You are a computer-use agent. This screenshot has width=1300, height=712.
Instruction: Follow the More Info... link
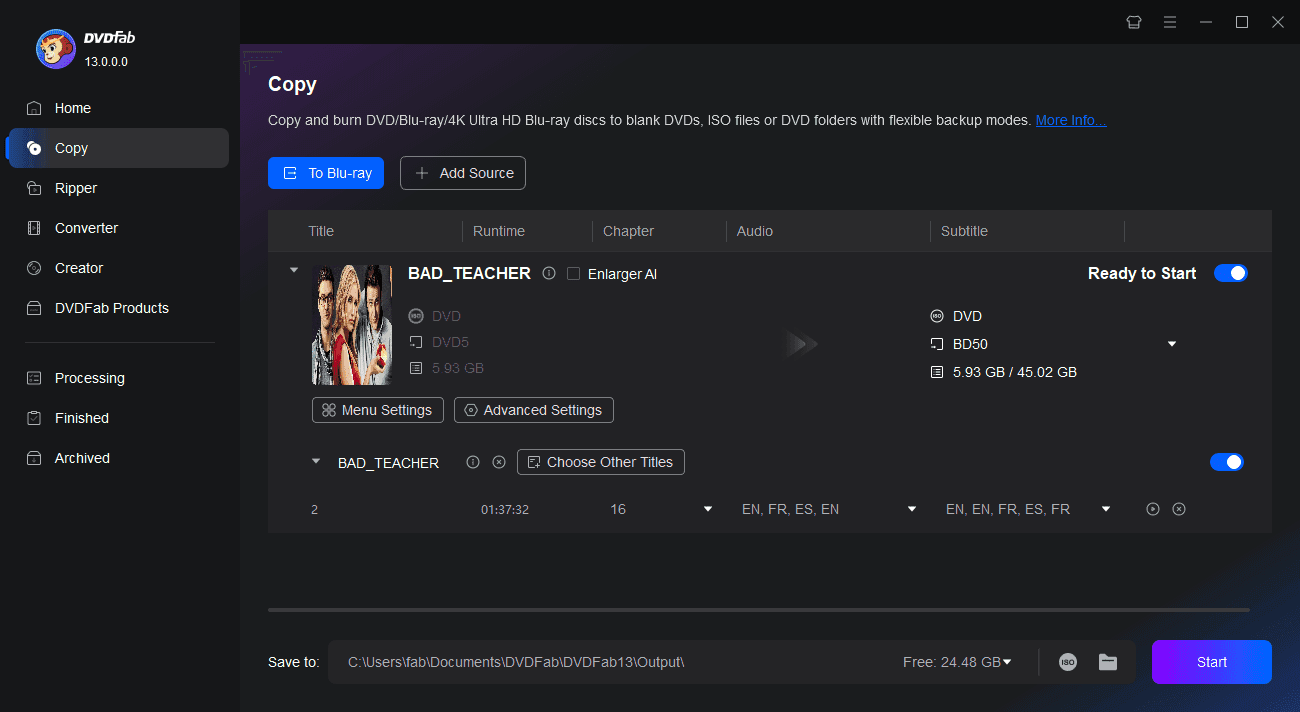(1071, 120)
